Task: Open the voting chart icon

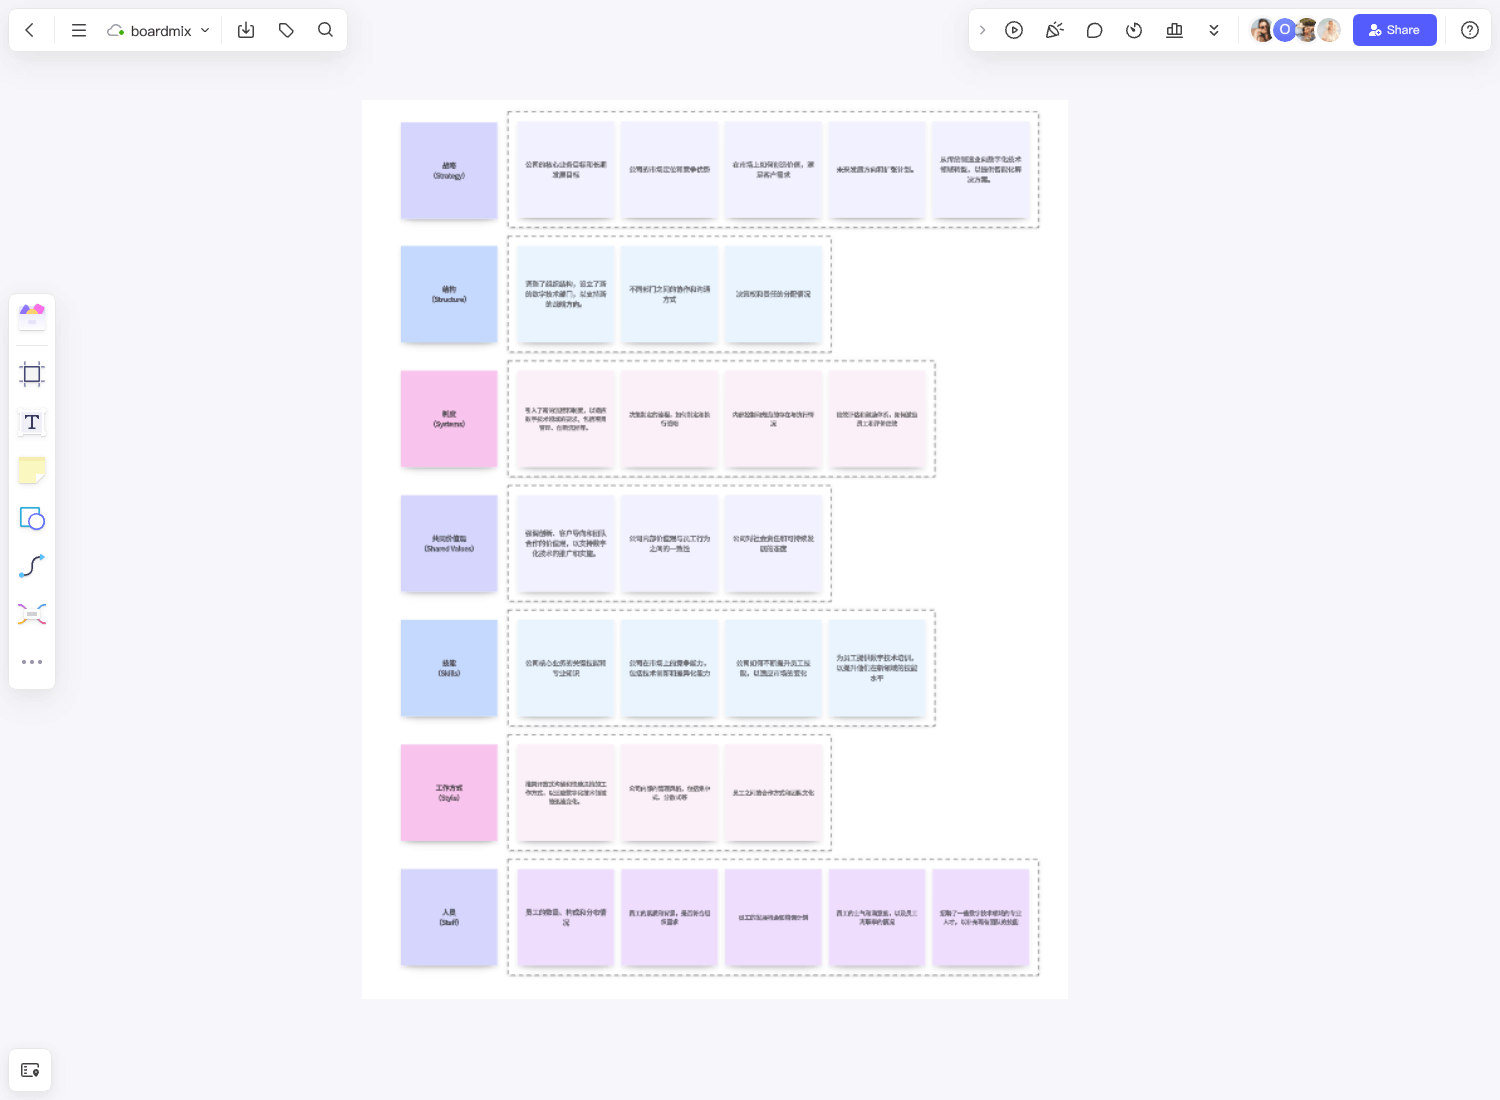Action: point(1174,30)
